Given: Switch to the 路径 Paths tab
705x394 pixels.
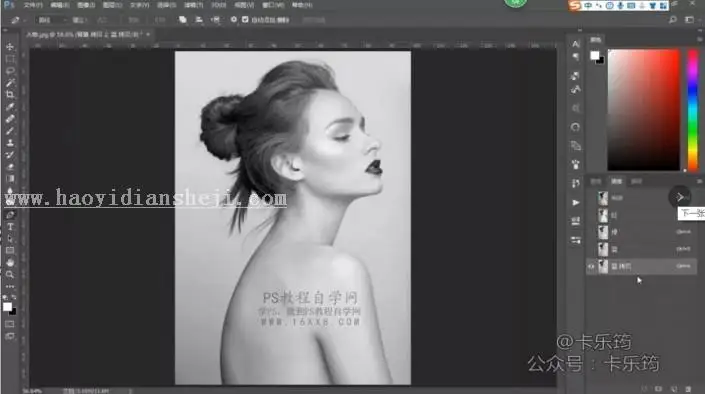Looking at the screenshot, I should click(636, 181).
